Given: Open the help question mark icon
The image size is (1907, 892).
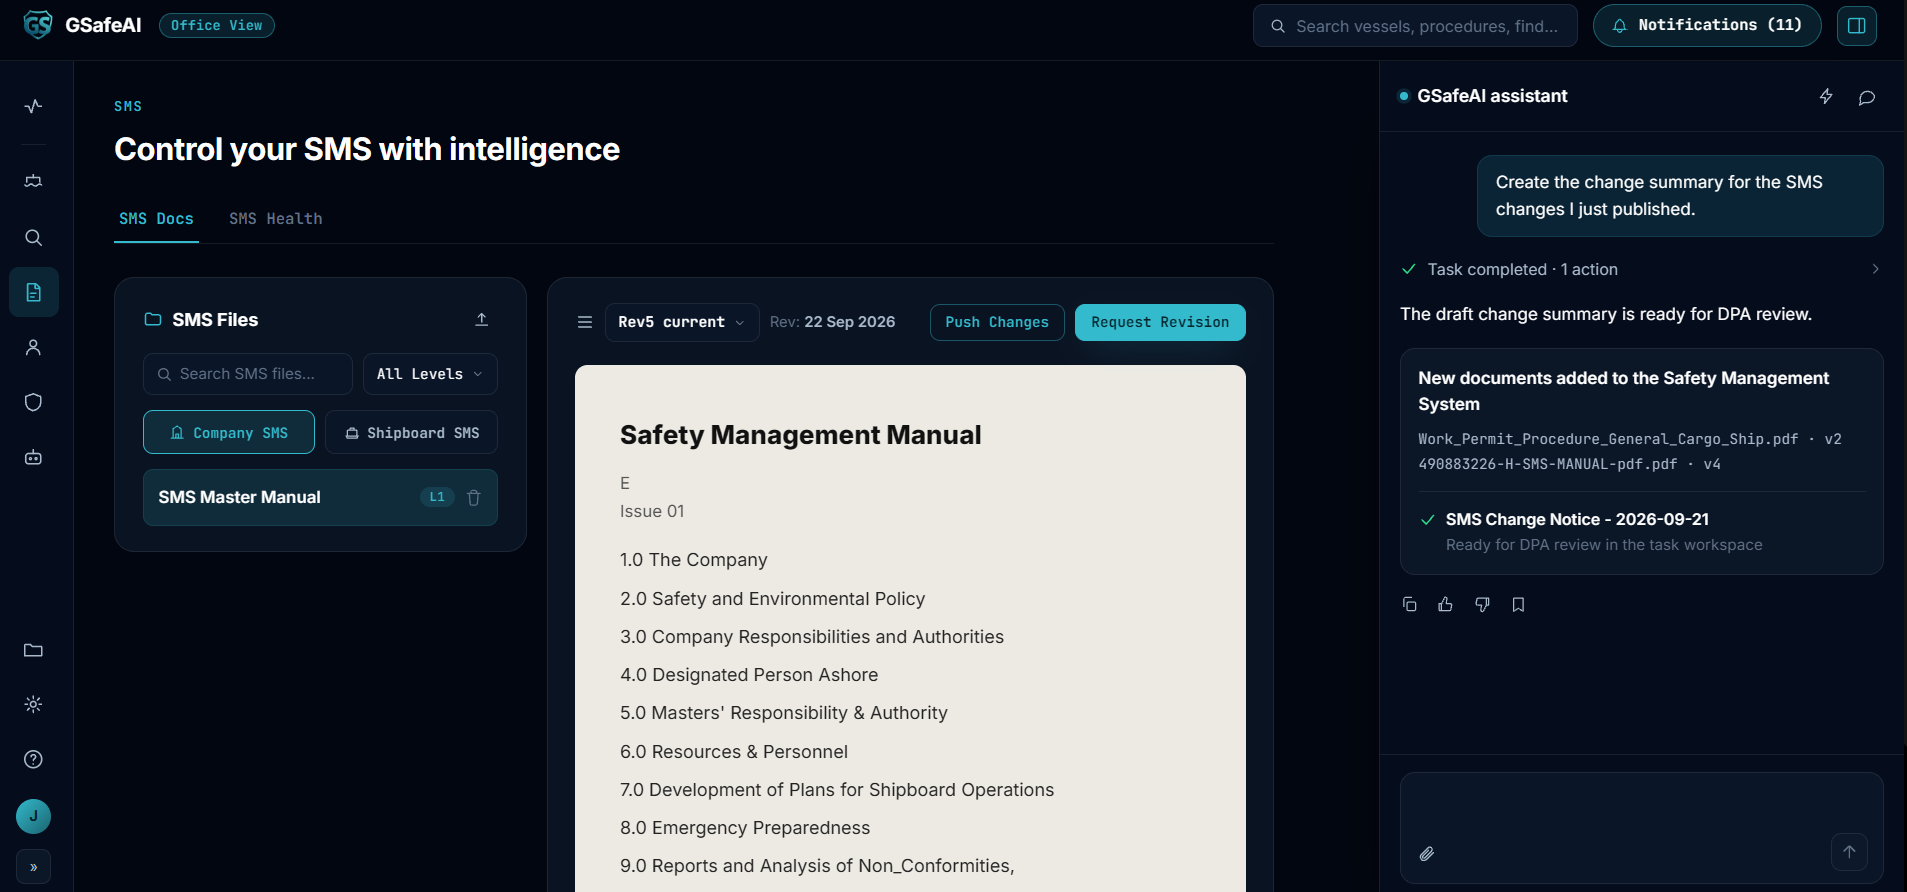Looking at the screenshot, I should tap(33, 759).
